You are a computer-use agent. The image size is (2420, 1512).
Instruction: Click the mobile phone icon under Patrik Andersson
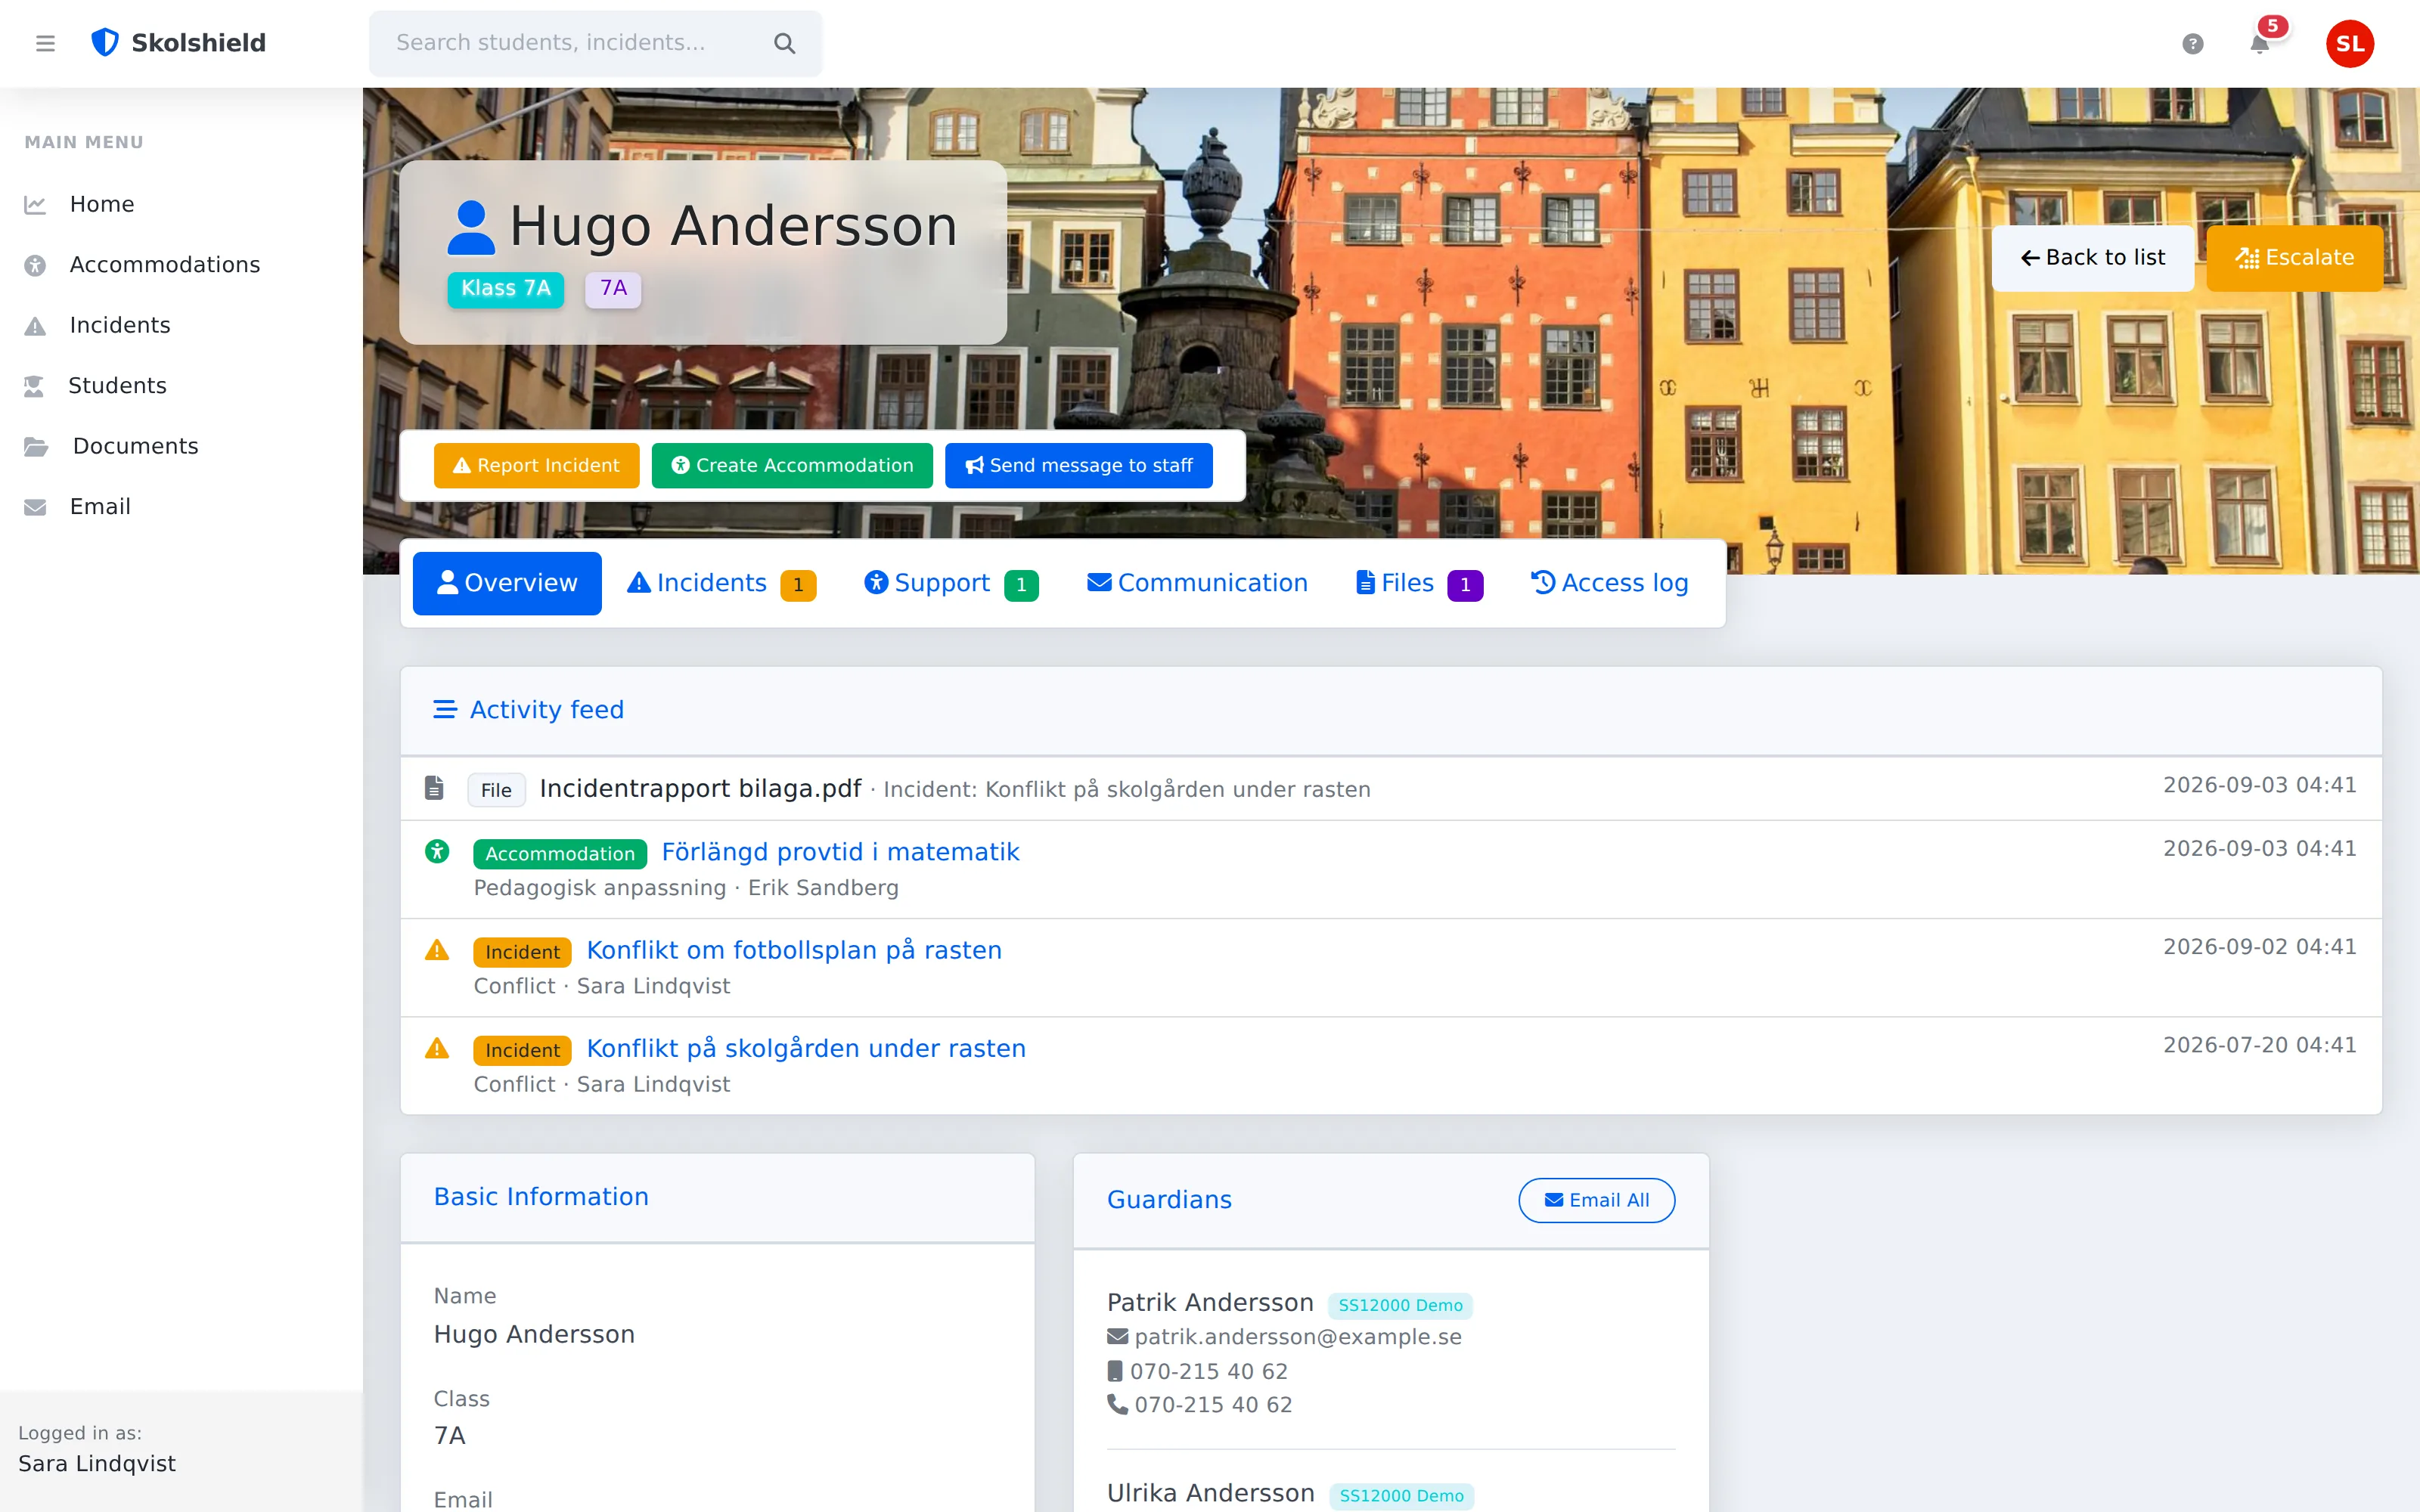(x=1115, y=1371)
